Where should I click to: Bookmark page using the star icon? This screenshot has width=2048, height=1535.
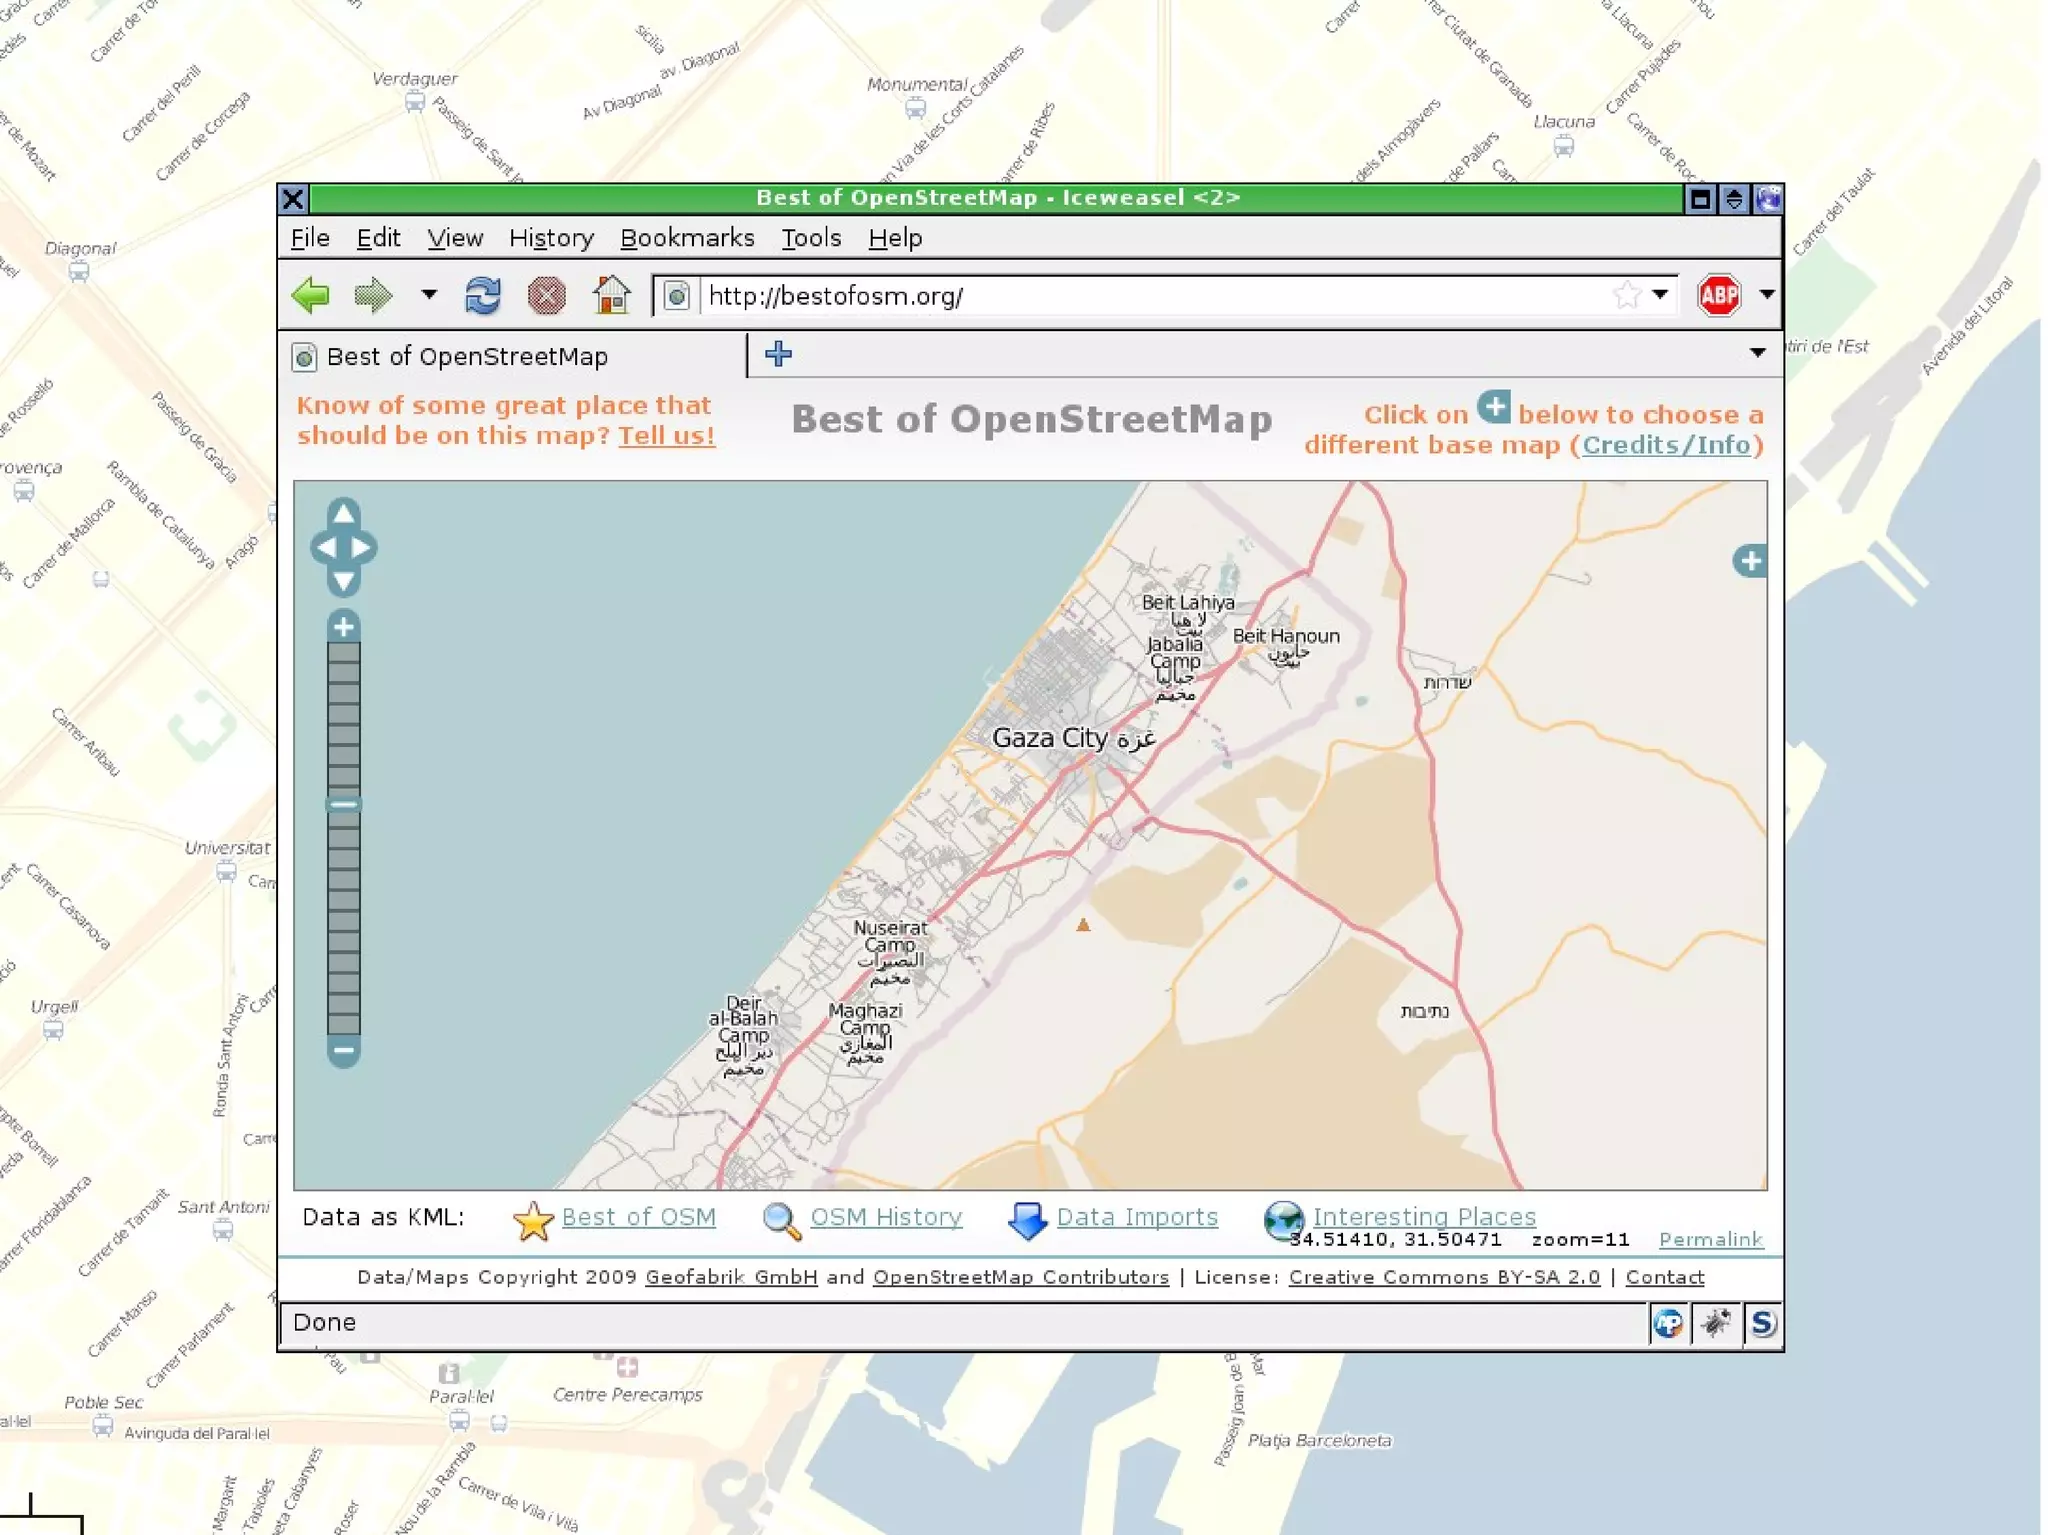coord(1627,295)
